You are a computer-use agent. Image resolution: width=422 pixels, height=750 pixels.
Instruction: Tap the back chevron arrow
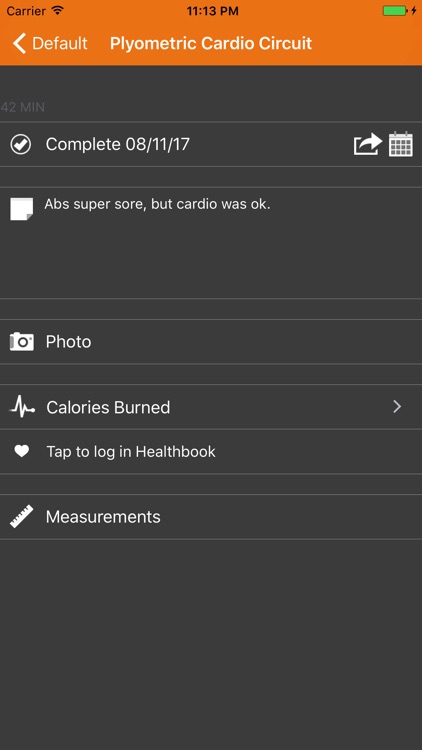(19, 43)
